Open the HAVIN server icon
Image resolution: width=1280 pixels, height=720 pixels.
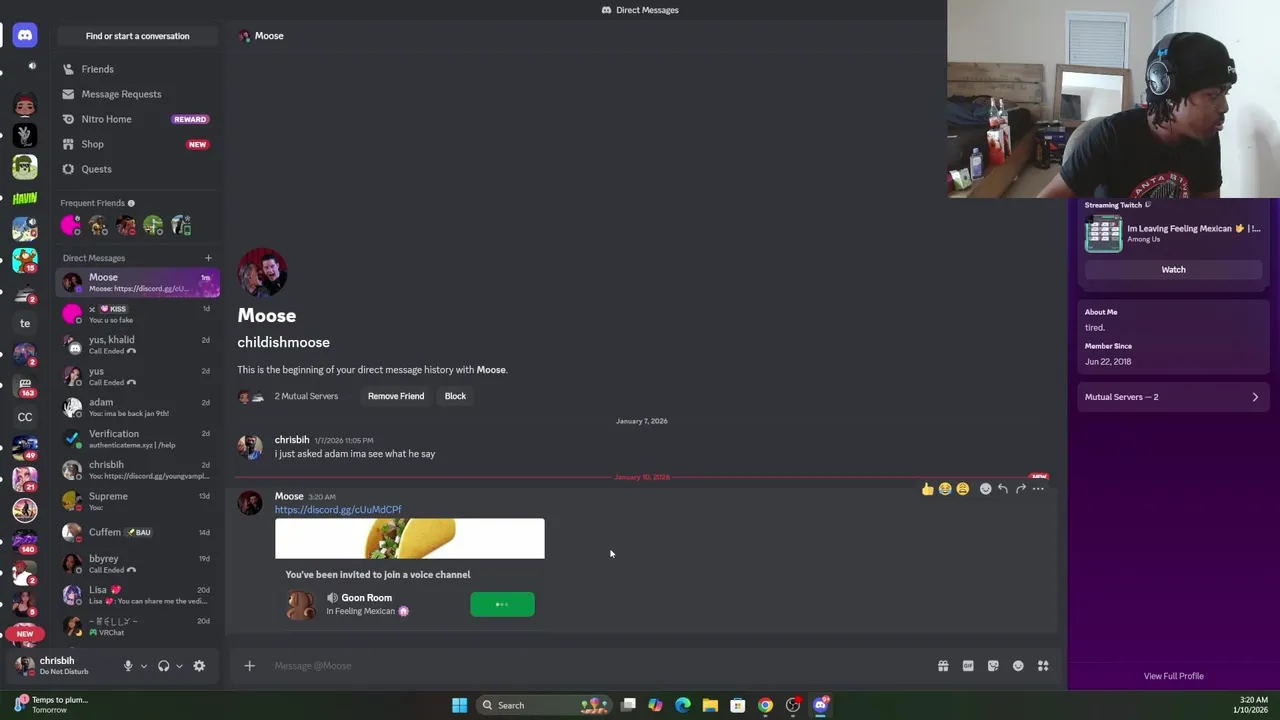pos(25,198)
